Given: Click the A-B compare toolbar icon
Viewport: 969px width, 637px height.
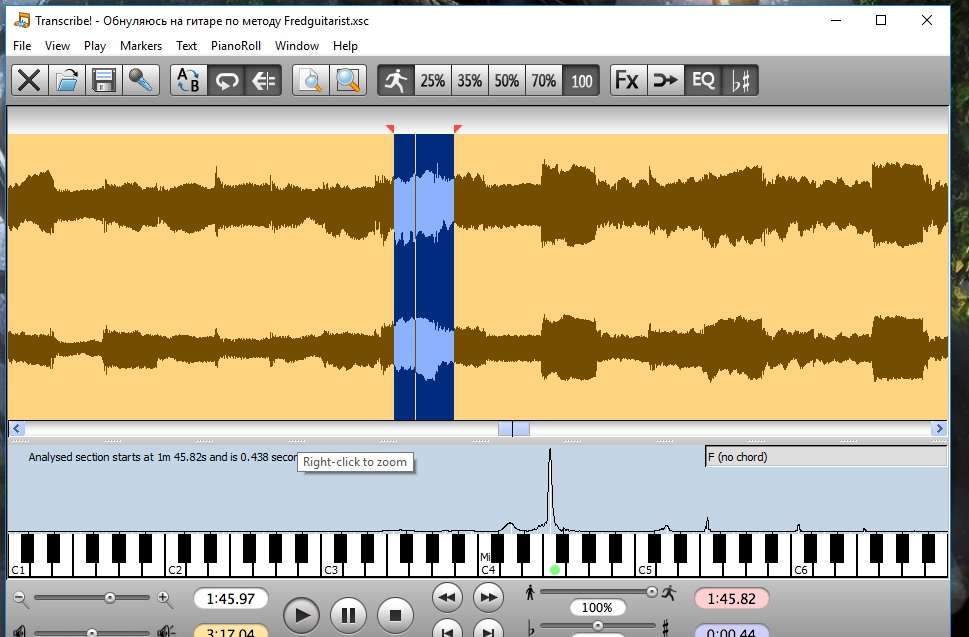Looking at the screenshot, I should point(188,80).
